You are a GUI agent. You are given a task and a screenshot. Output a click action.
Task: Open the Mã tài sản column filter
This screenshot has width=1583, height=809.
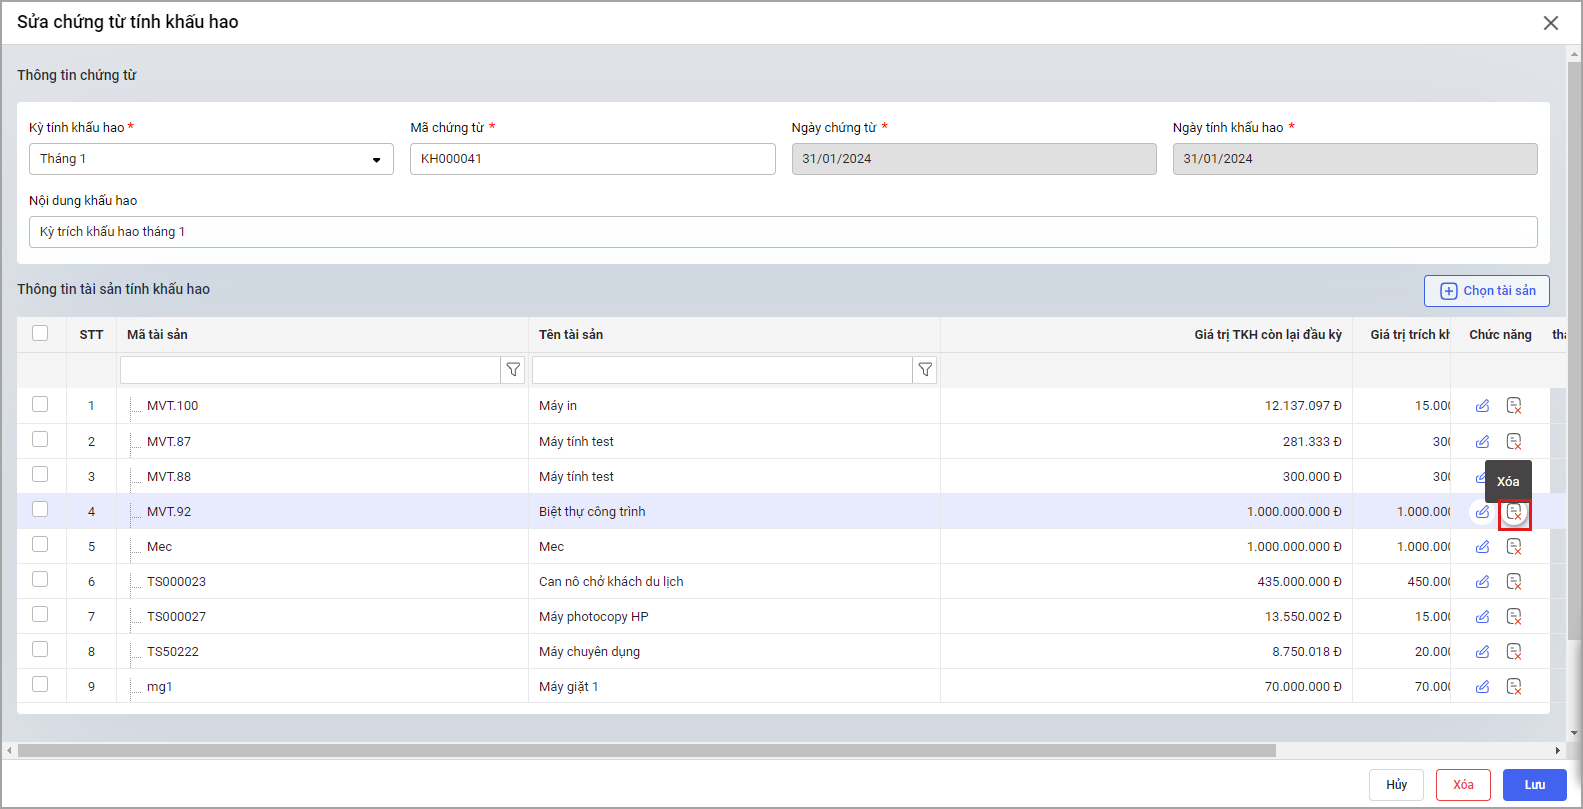[513, 370]
